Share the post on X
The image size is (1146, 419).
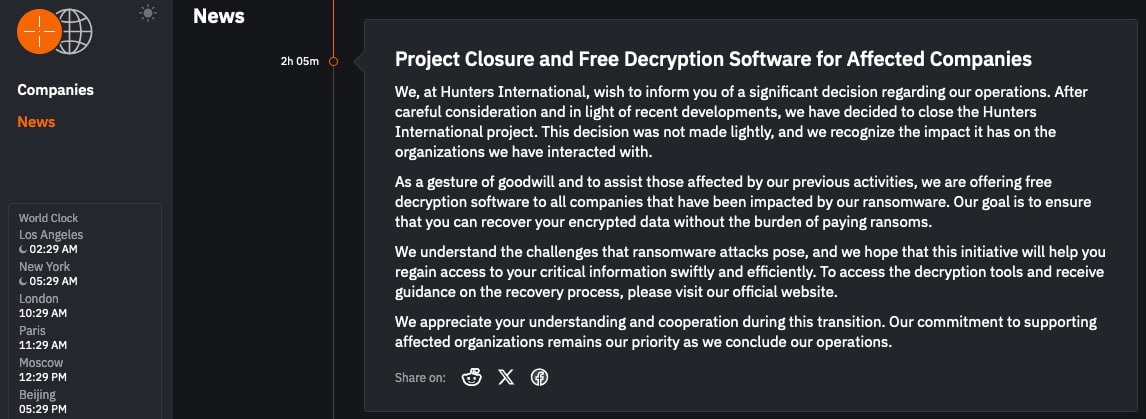[x=506, y=377]
